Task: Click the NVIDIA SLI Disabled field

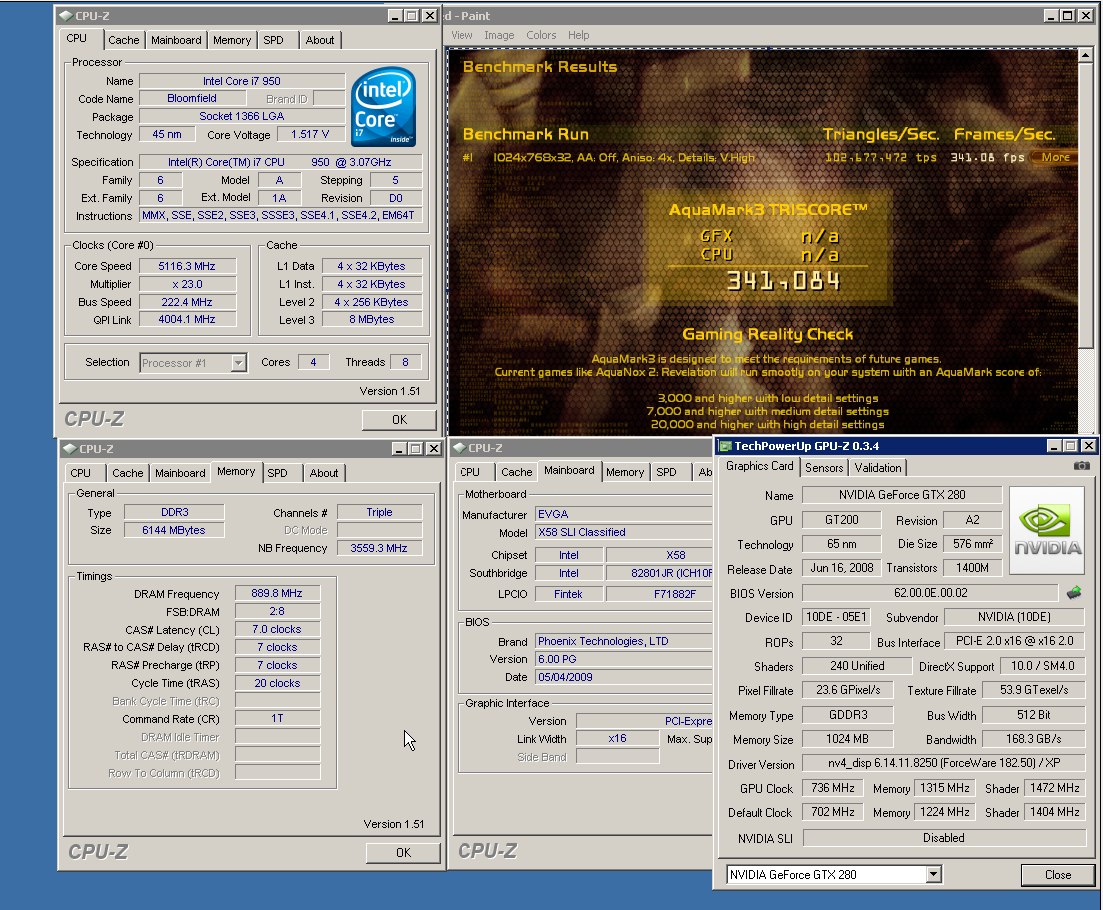Action: click(943, 838)
